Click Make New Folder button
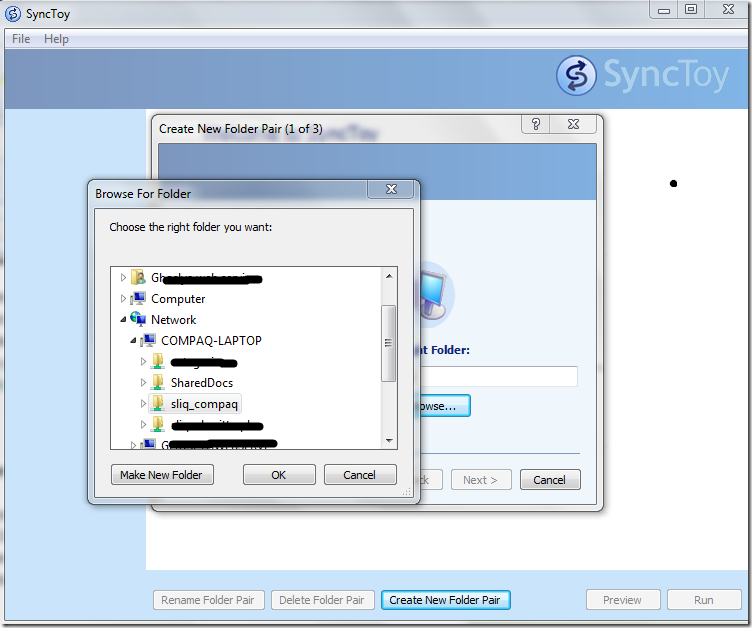Screen dimensions: 752x628 pos(162,474)
